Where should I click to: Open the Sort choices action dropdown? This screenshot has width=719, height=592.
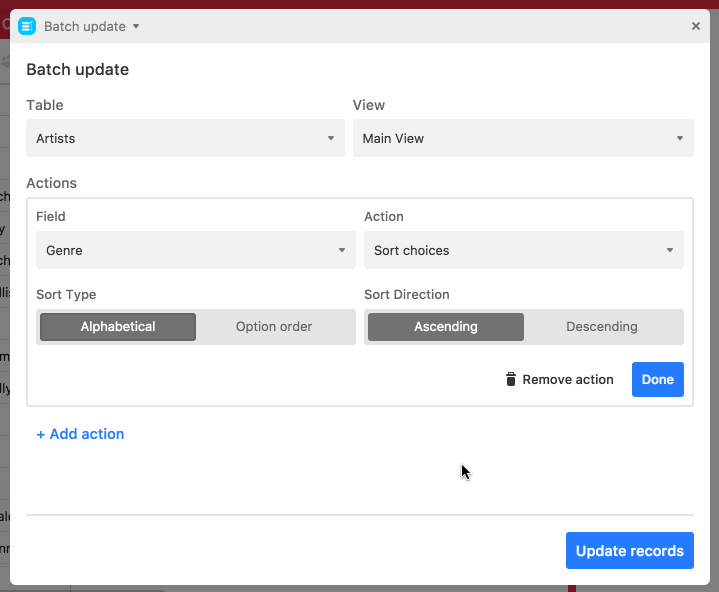pyautogui.click(x=524, y=250)
